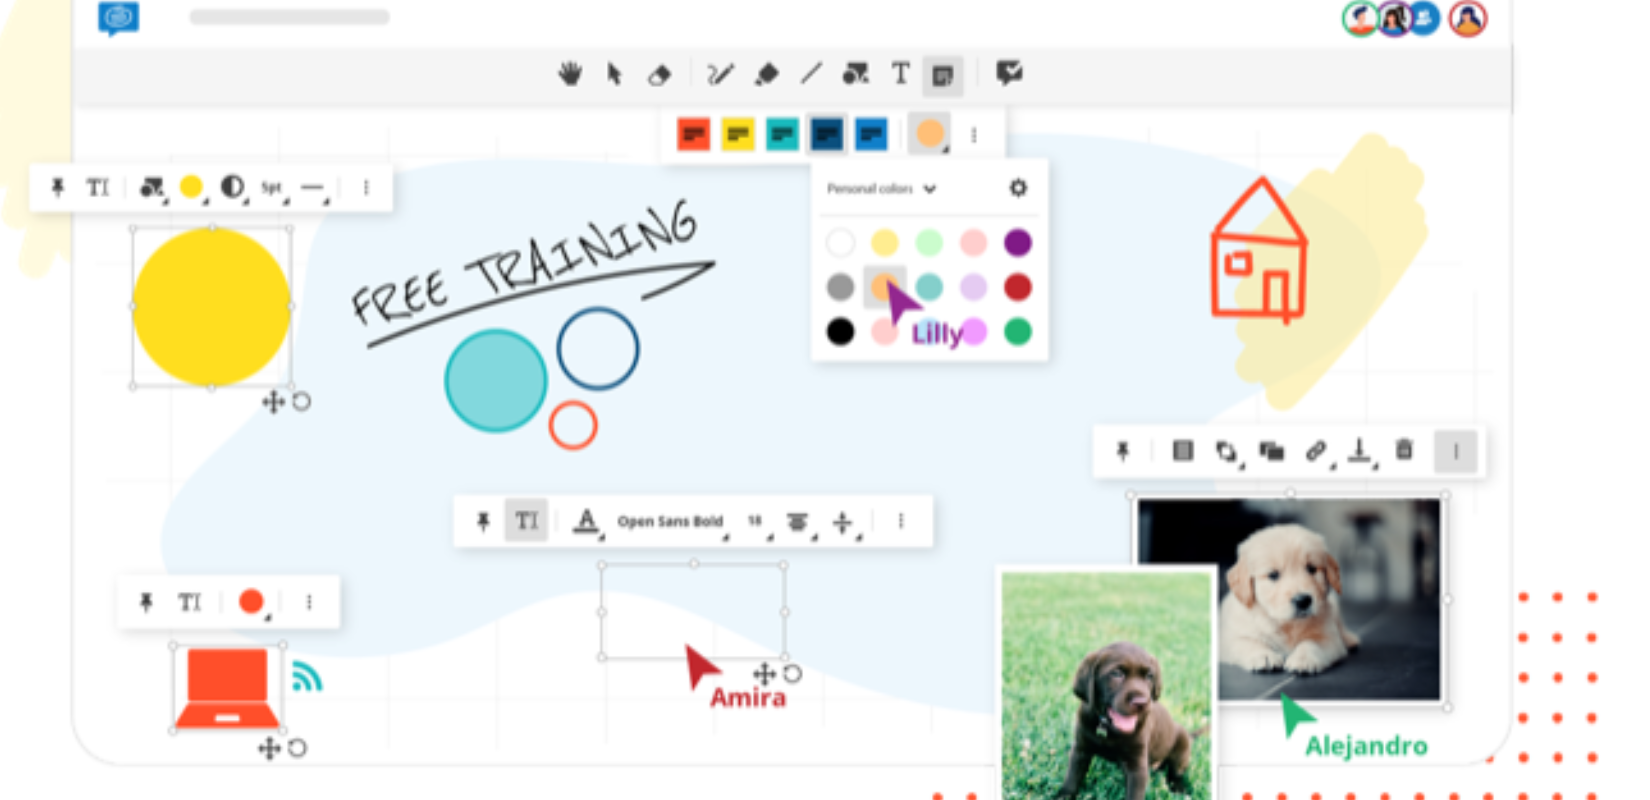The image size is (1650, 800).
Task: Toggle the pin on the image toolbar
Action: [x=1123, y=451]
